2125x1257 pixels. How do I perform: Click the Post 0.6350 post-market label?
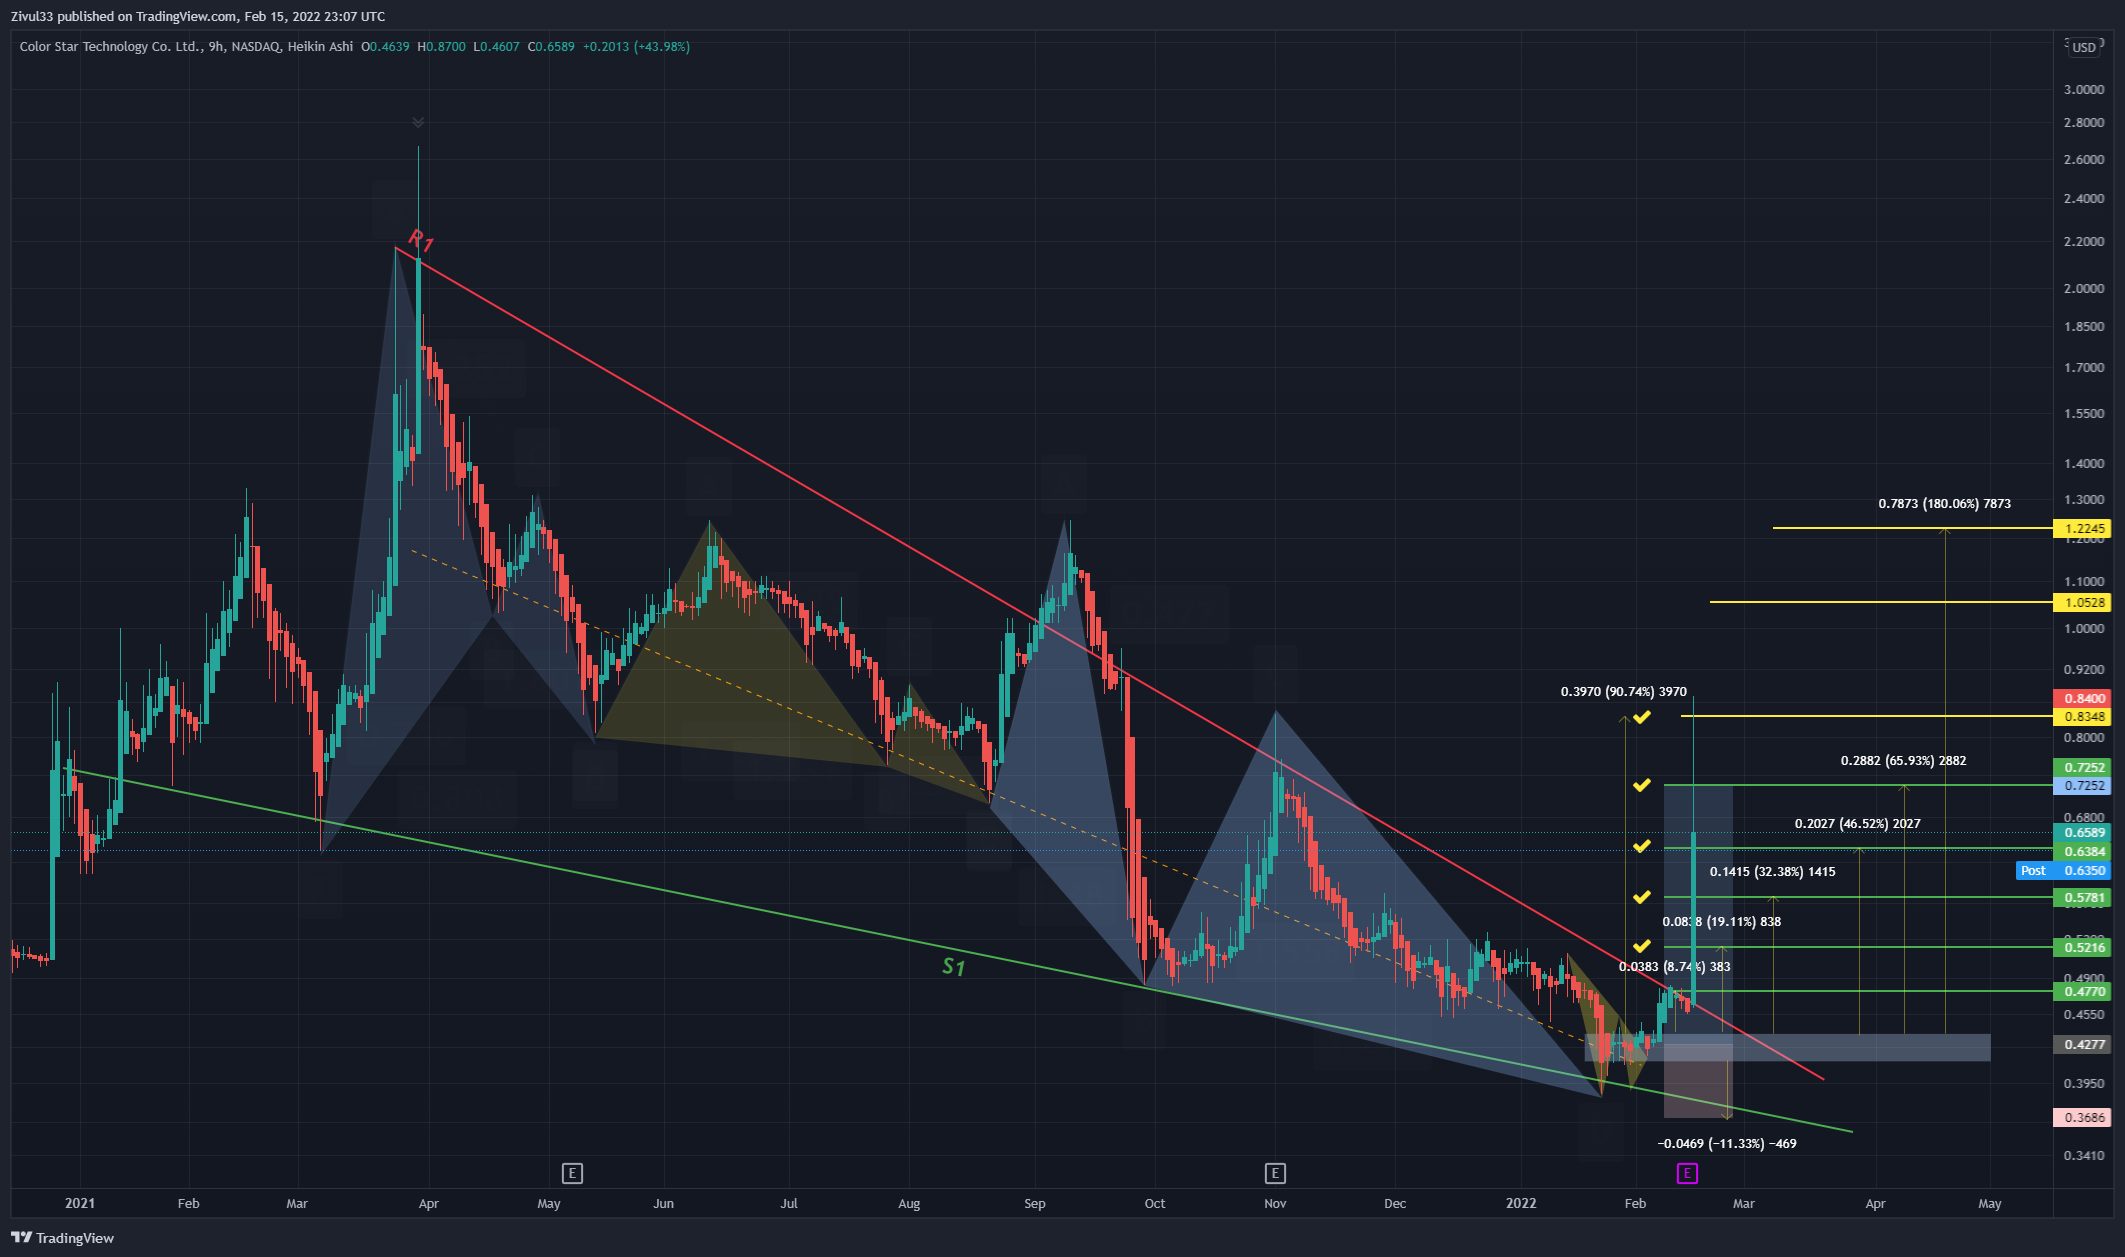[x=2063, y=871]
